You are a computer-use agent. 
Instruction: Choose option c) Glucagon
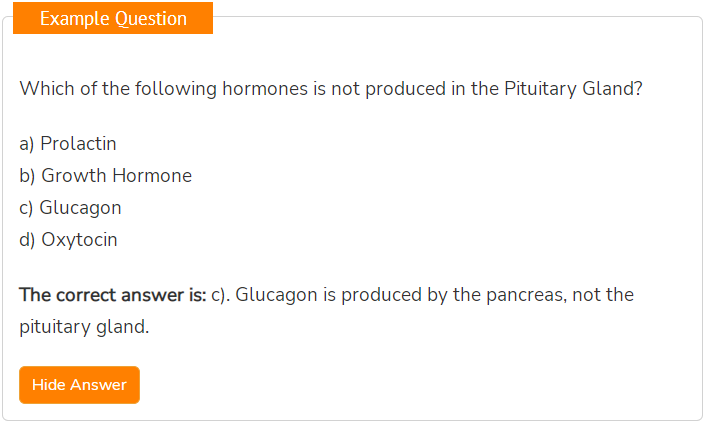click(71, 208)
